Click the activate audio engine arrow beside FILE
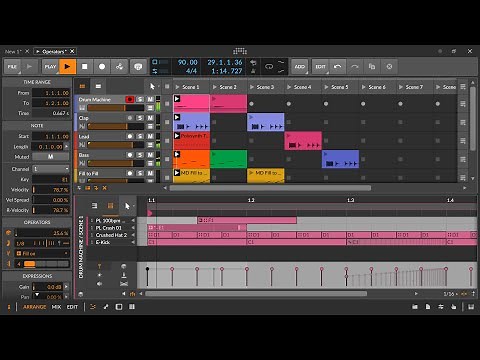The width and height of the screenshot is (480, 360). point(29,66)
